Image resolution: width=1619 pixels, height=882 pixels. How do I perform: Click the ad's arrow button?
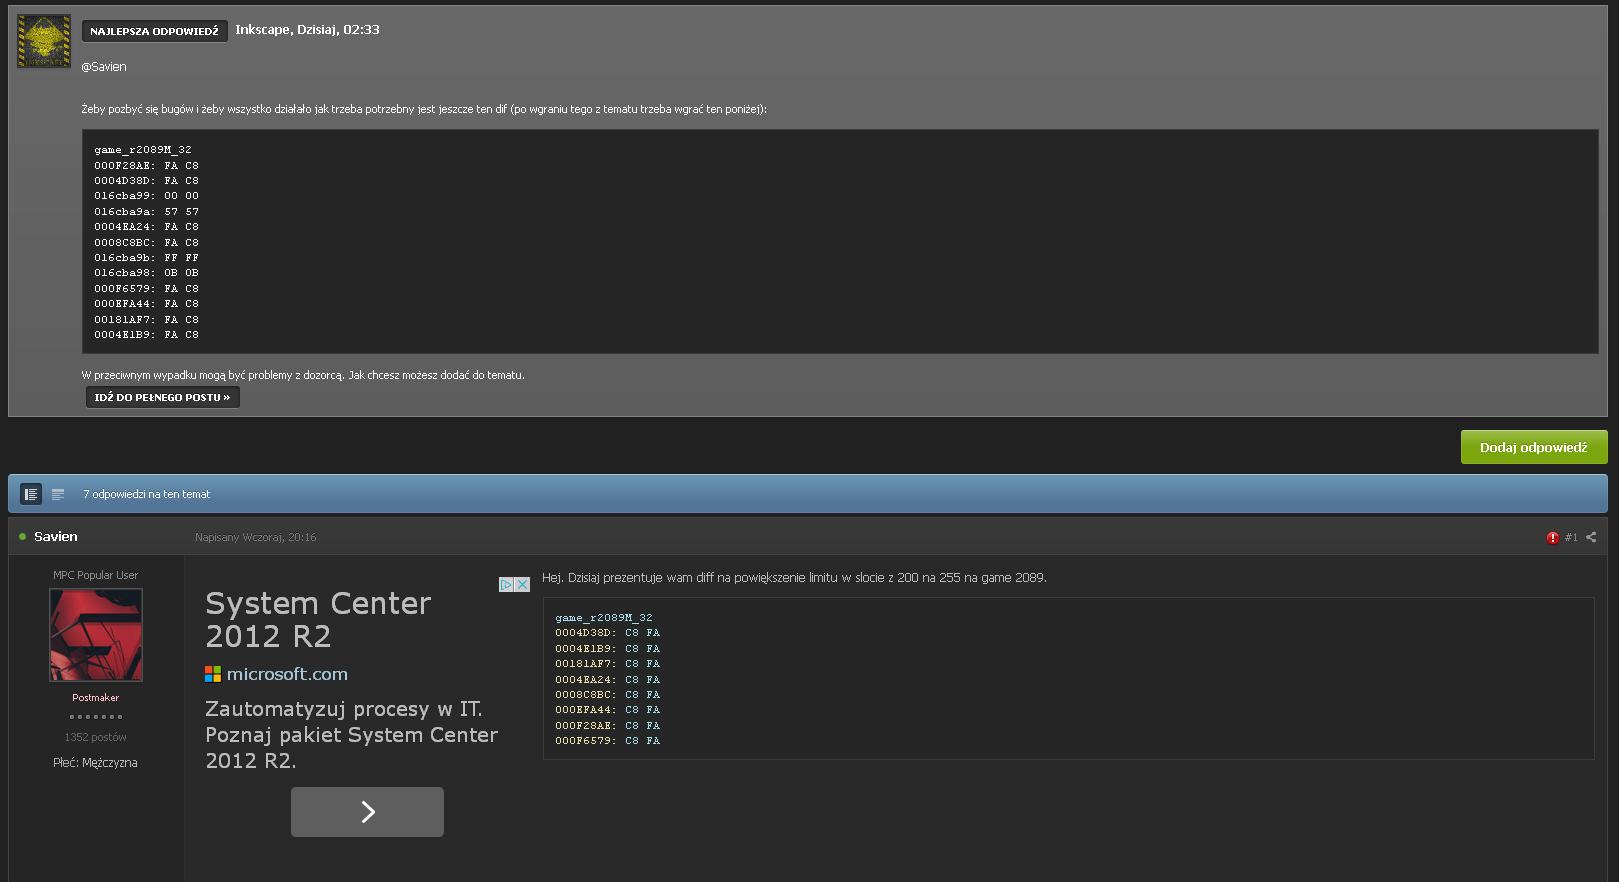coord(367,812)
